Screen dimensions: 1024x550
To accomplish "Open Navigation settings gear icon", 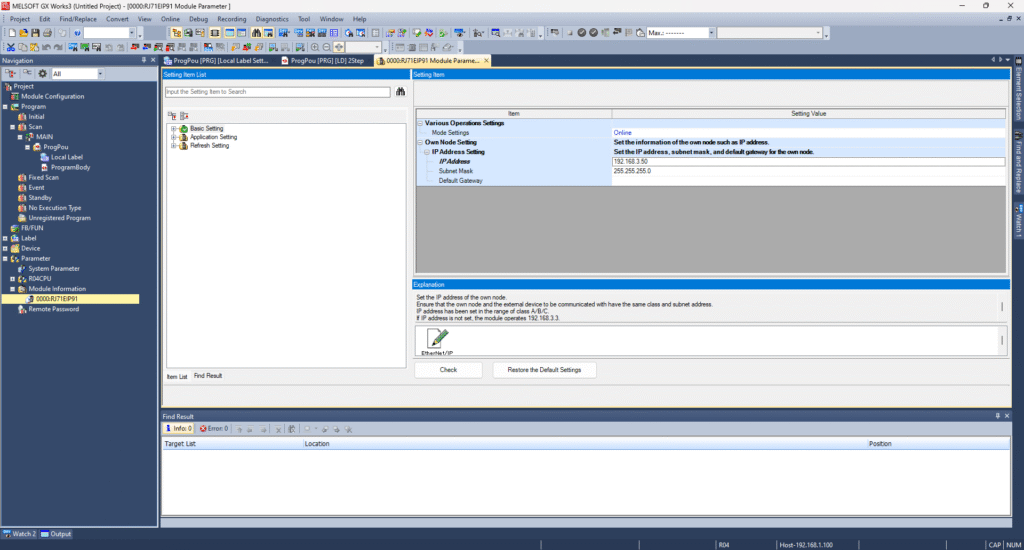I will click(42, 74).
